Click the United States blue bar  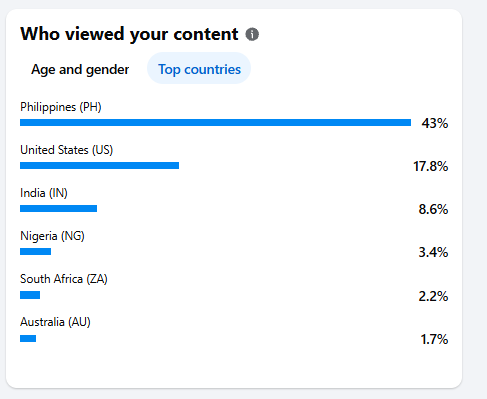pyautogui.click(x=99, y=166)
